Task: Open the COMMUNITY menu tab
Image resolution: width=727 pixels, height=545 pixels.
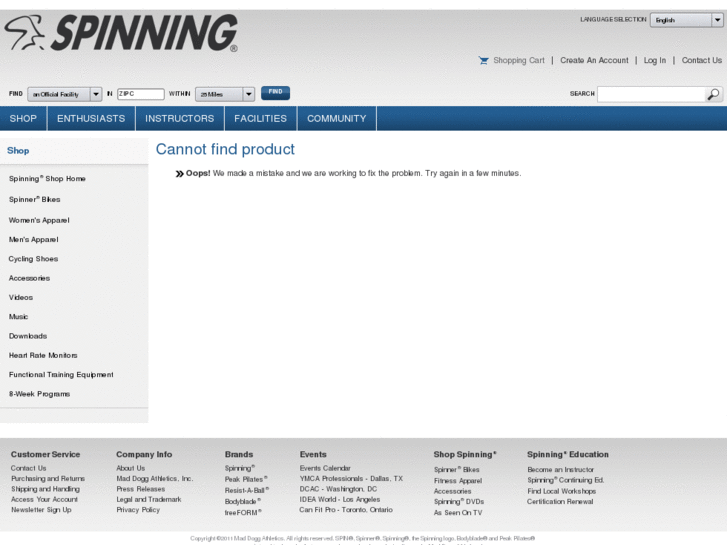Action: [337, 118]
